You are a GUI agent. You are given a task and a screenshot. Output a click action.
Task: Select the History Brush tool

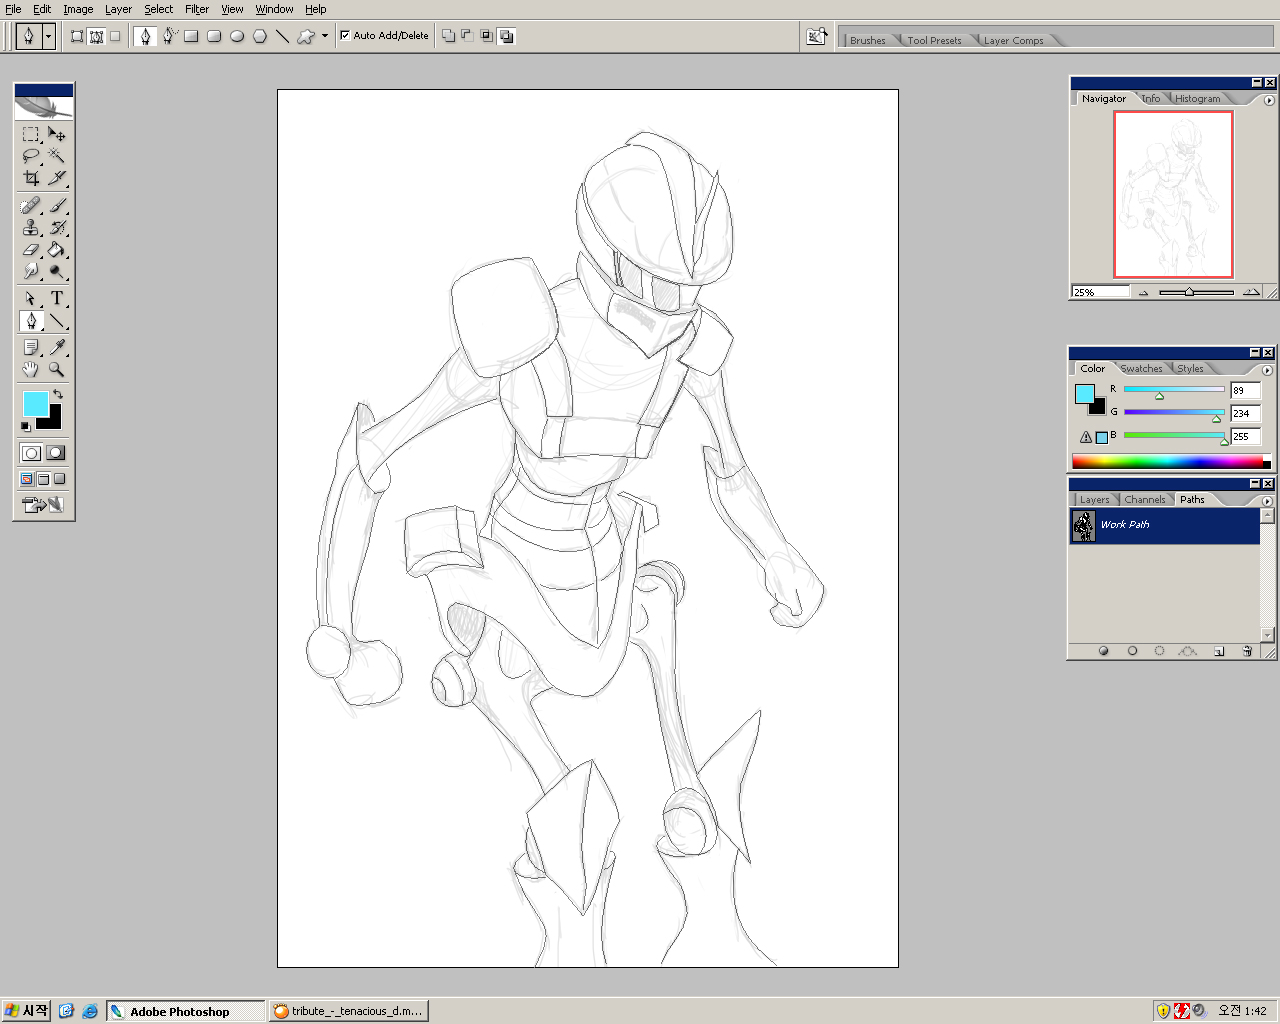click(57, 228)
